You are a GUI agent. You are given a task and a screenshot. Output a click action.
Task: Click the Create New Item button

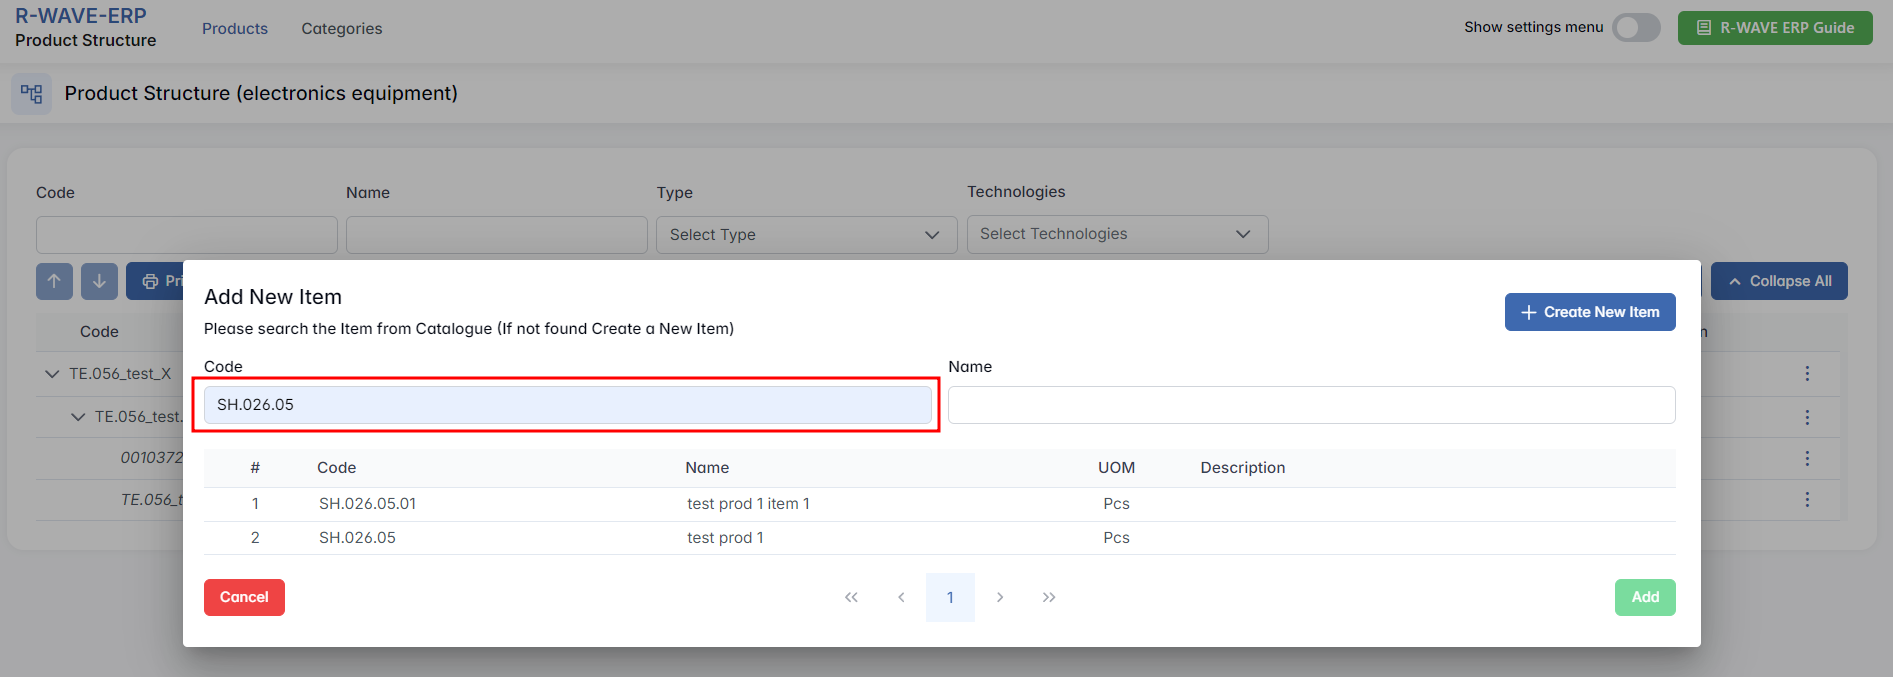(1589, 312)
